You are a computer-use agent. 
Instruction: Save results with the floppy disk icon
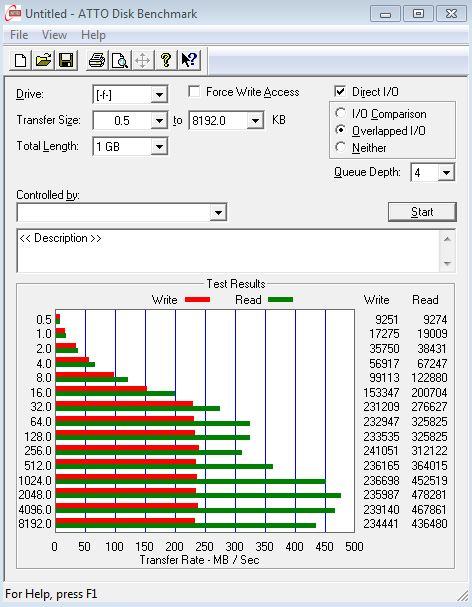click(66, 61)
